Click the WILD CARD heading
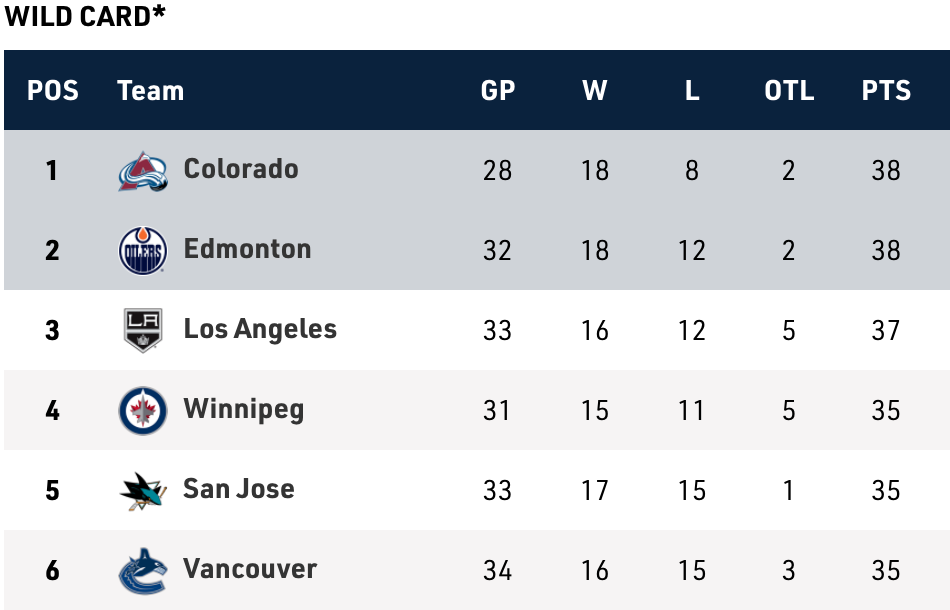950x610 pixels. 85,17
